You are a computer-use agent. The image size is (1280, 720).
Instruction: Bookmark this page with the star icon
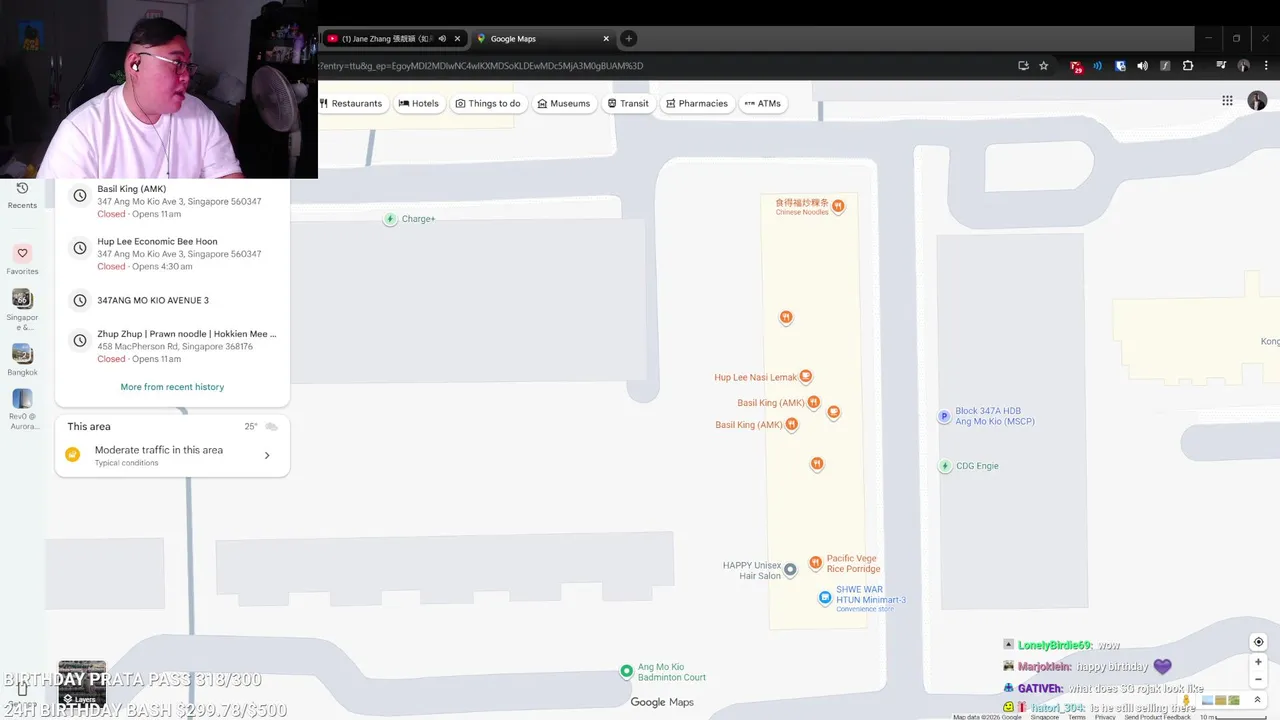[1044, 66]
